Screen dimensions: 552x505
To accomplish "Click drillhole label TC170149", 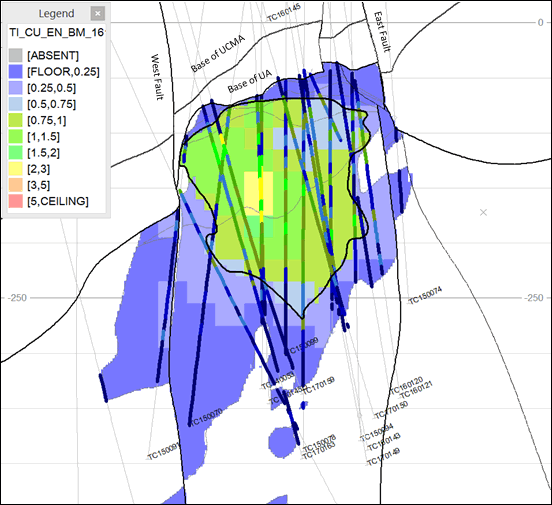I will click(x=384, y=457).
